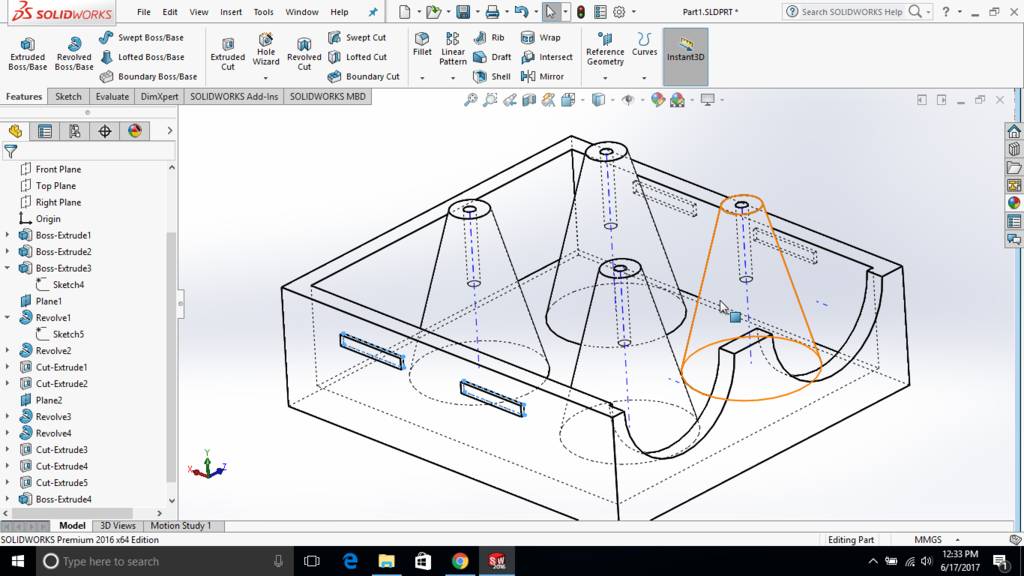Image resolution: width=1024 pixels, height=576 pixels.
Task: Choose Swept Boss/Base feature
Action: pos(142,38)
